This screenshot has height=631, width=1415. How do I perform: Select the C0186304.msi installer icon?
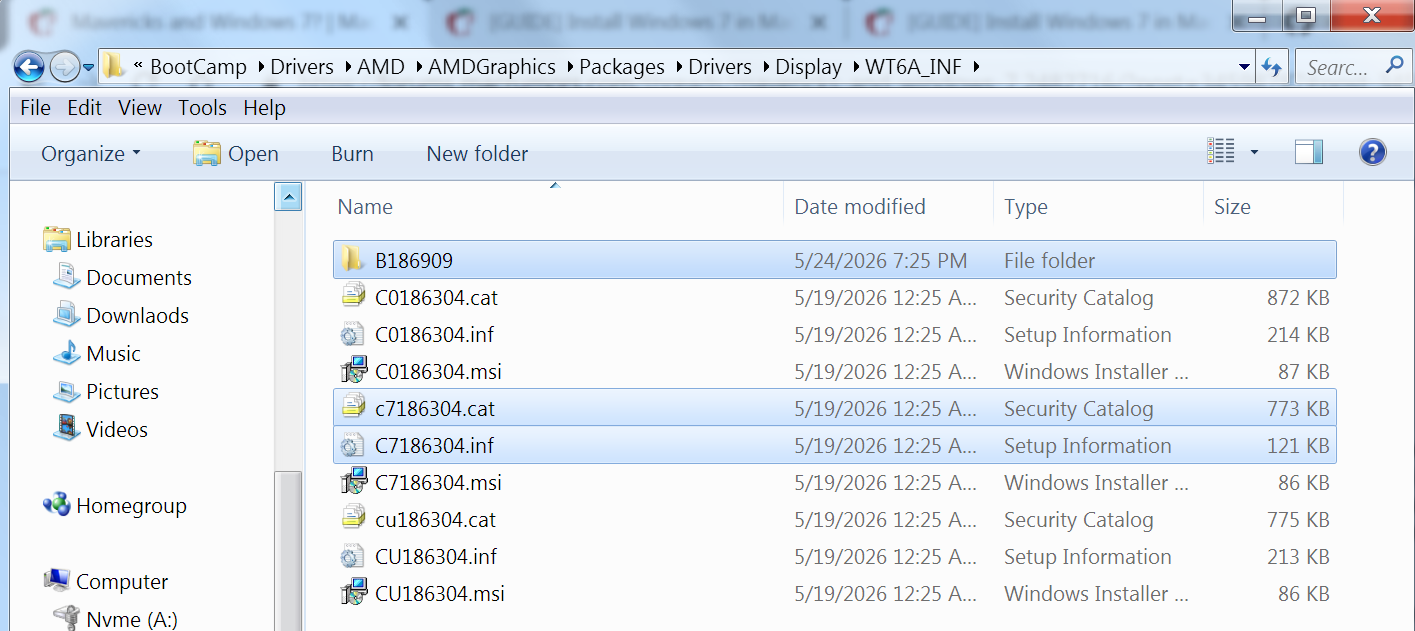click(x=353, y=371)
